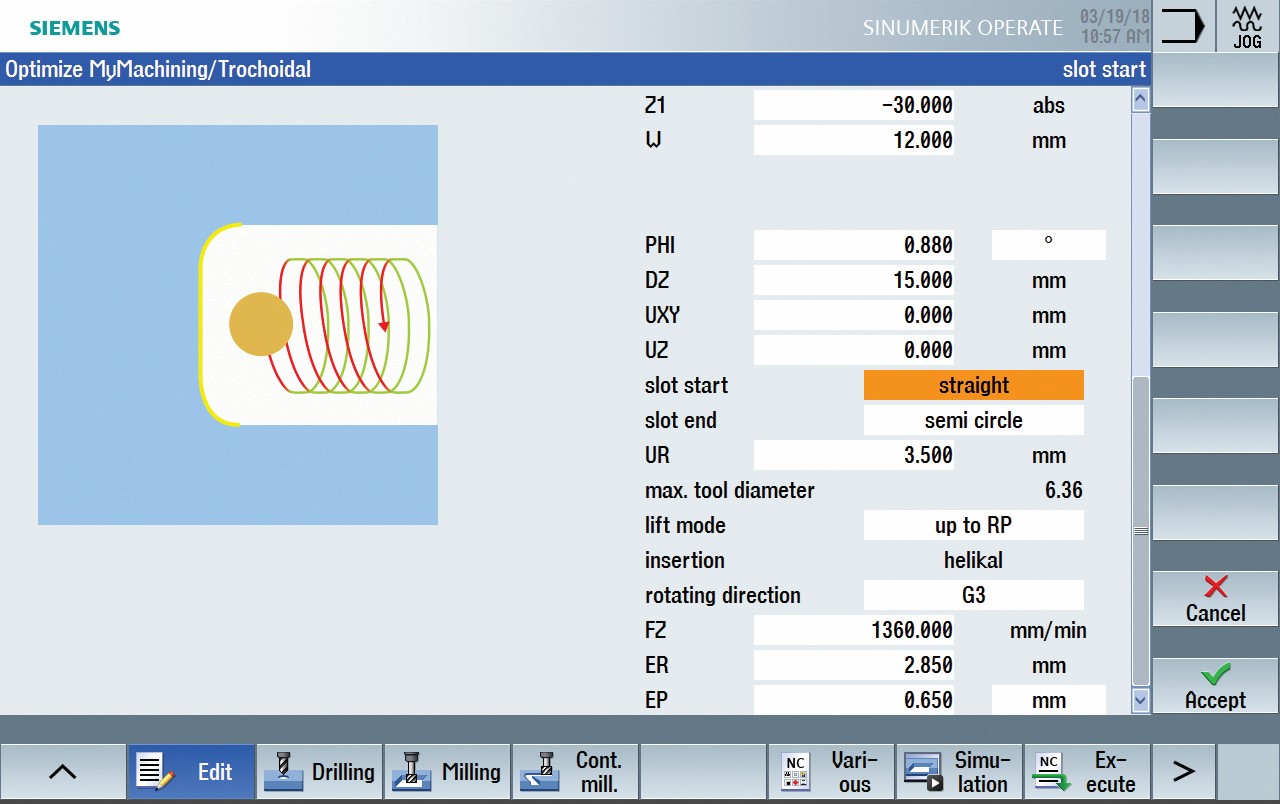Toggle the slot start straight selection
Screen dimensions: 1280x804
coord(973,386)
